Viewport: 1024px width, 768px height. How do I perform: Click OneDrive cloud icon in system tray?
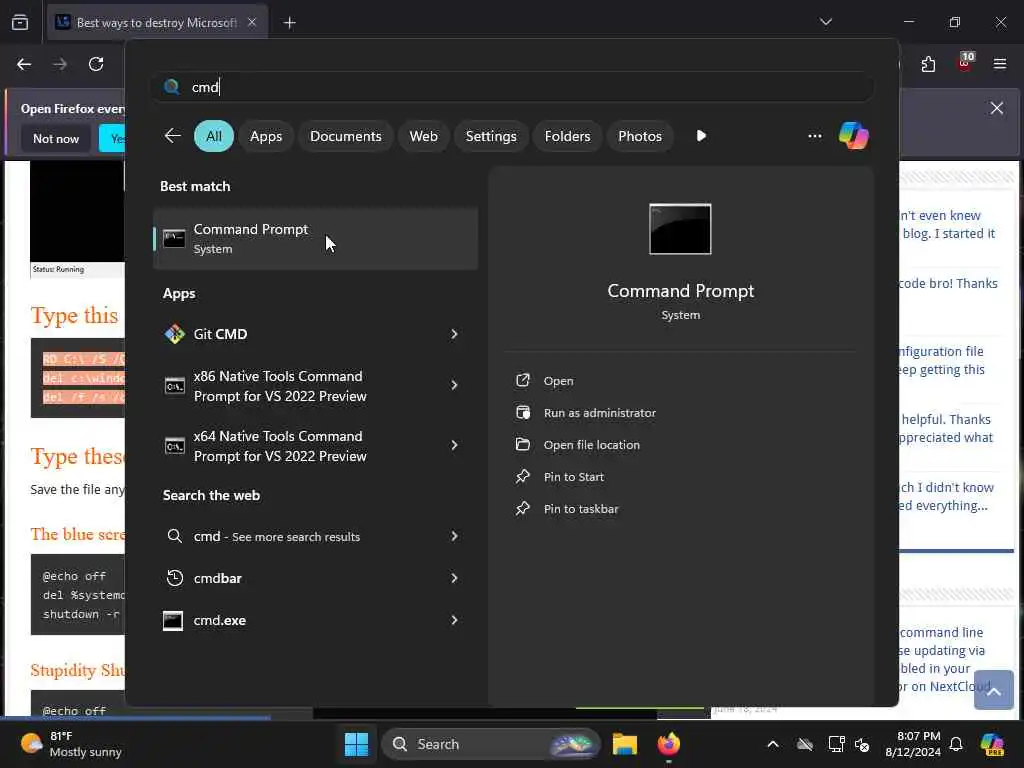point(805,744)
